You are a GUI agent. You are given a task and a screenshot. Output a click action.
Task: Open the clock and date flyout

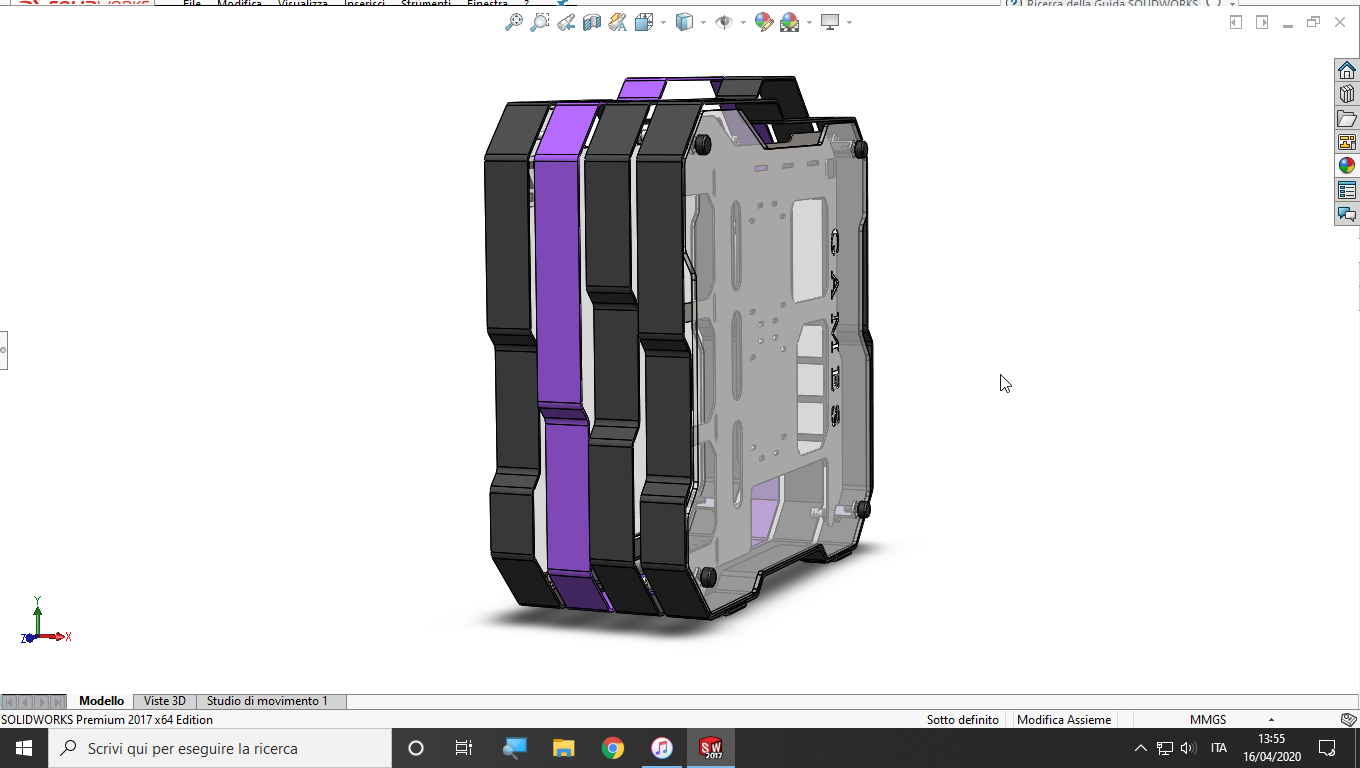pos(1272,748)
